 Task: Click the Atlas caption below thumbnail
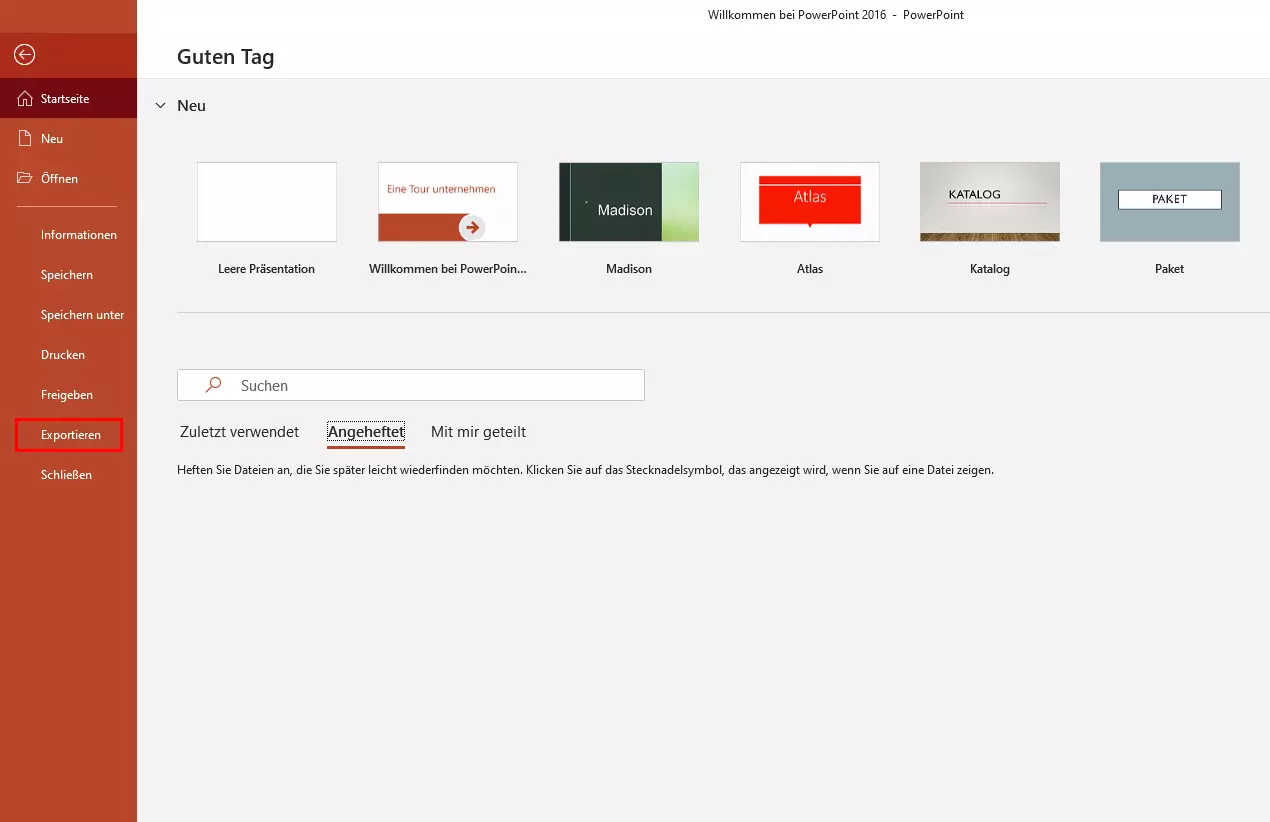coord(810,269)
